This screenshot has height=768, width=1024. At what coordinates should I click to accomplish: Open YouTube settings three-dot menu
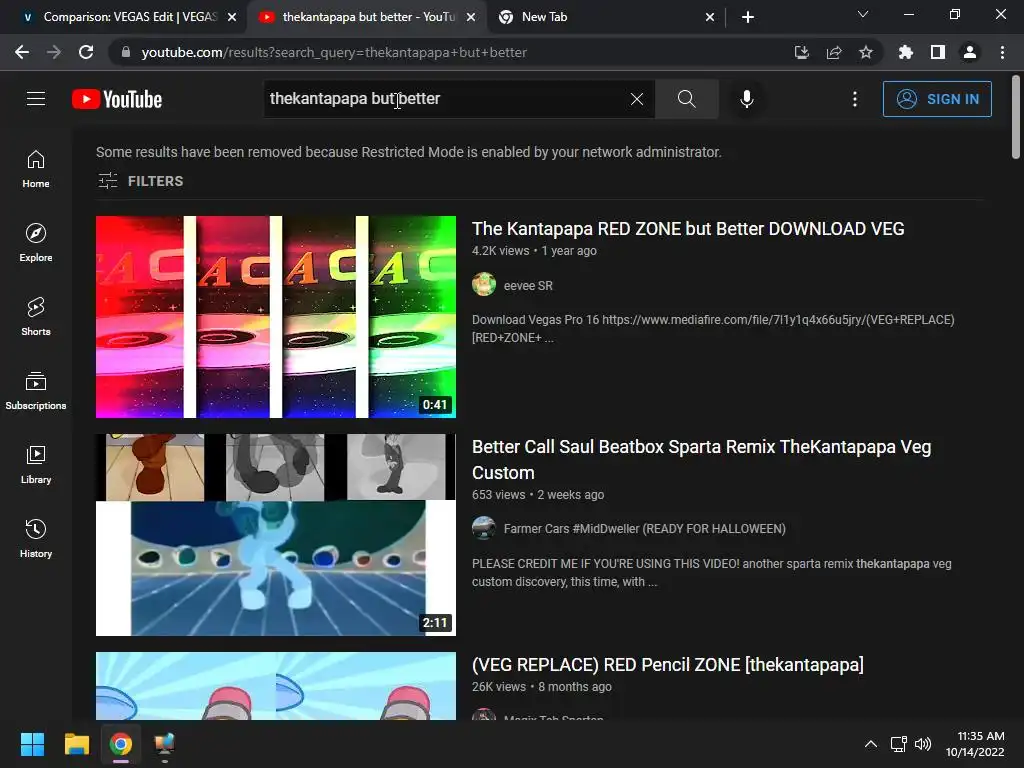coord(854,99)
